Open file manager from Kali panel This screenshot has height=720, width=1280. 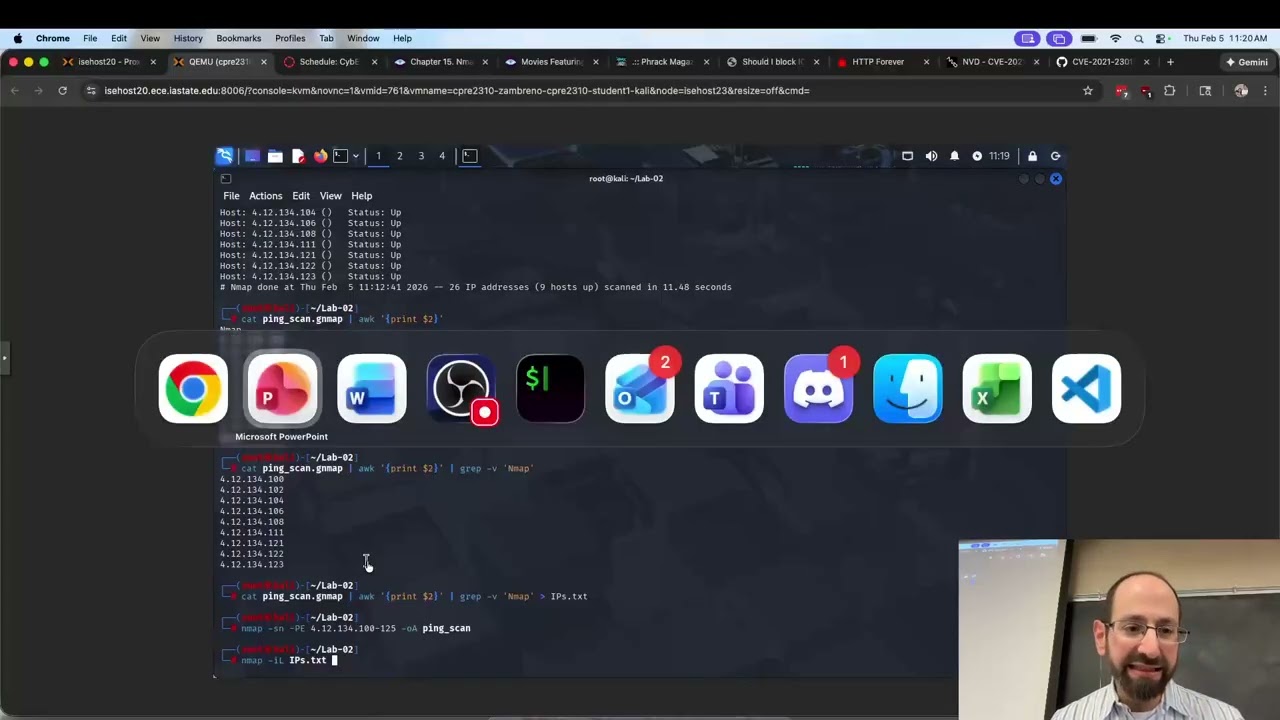[275, 156]
